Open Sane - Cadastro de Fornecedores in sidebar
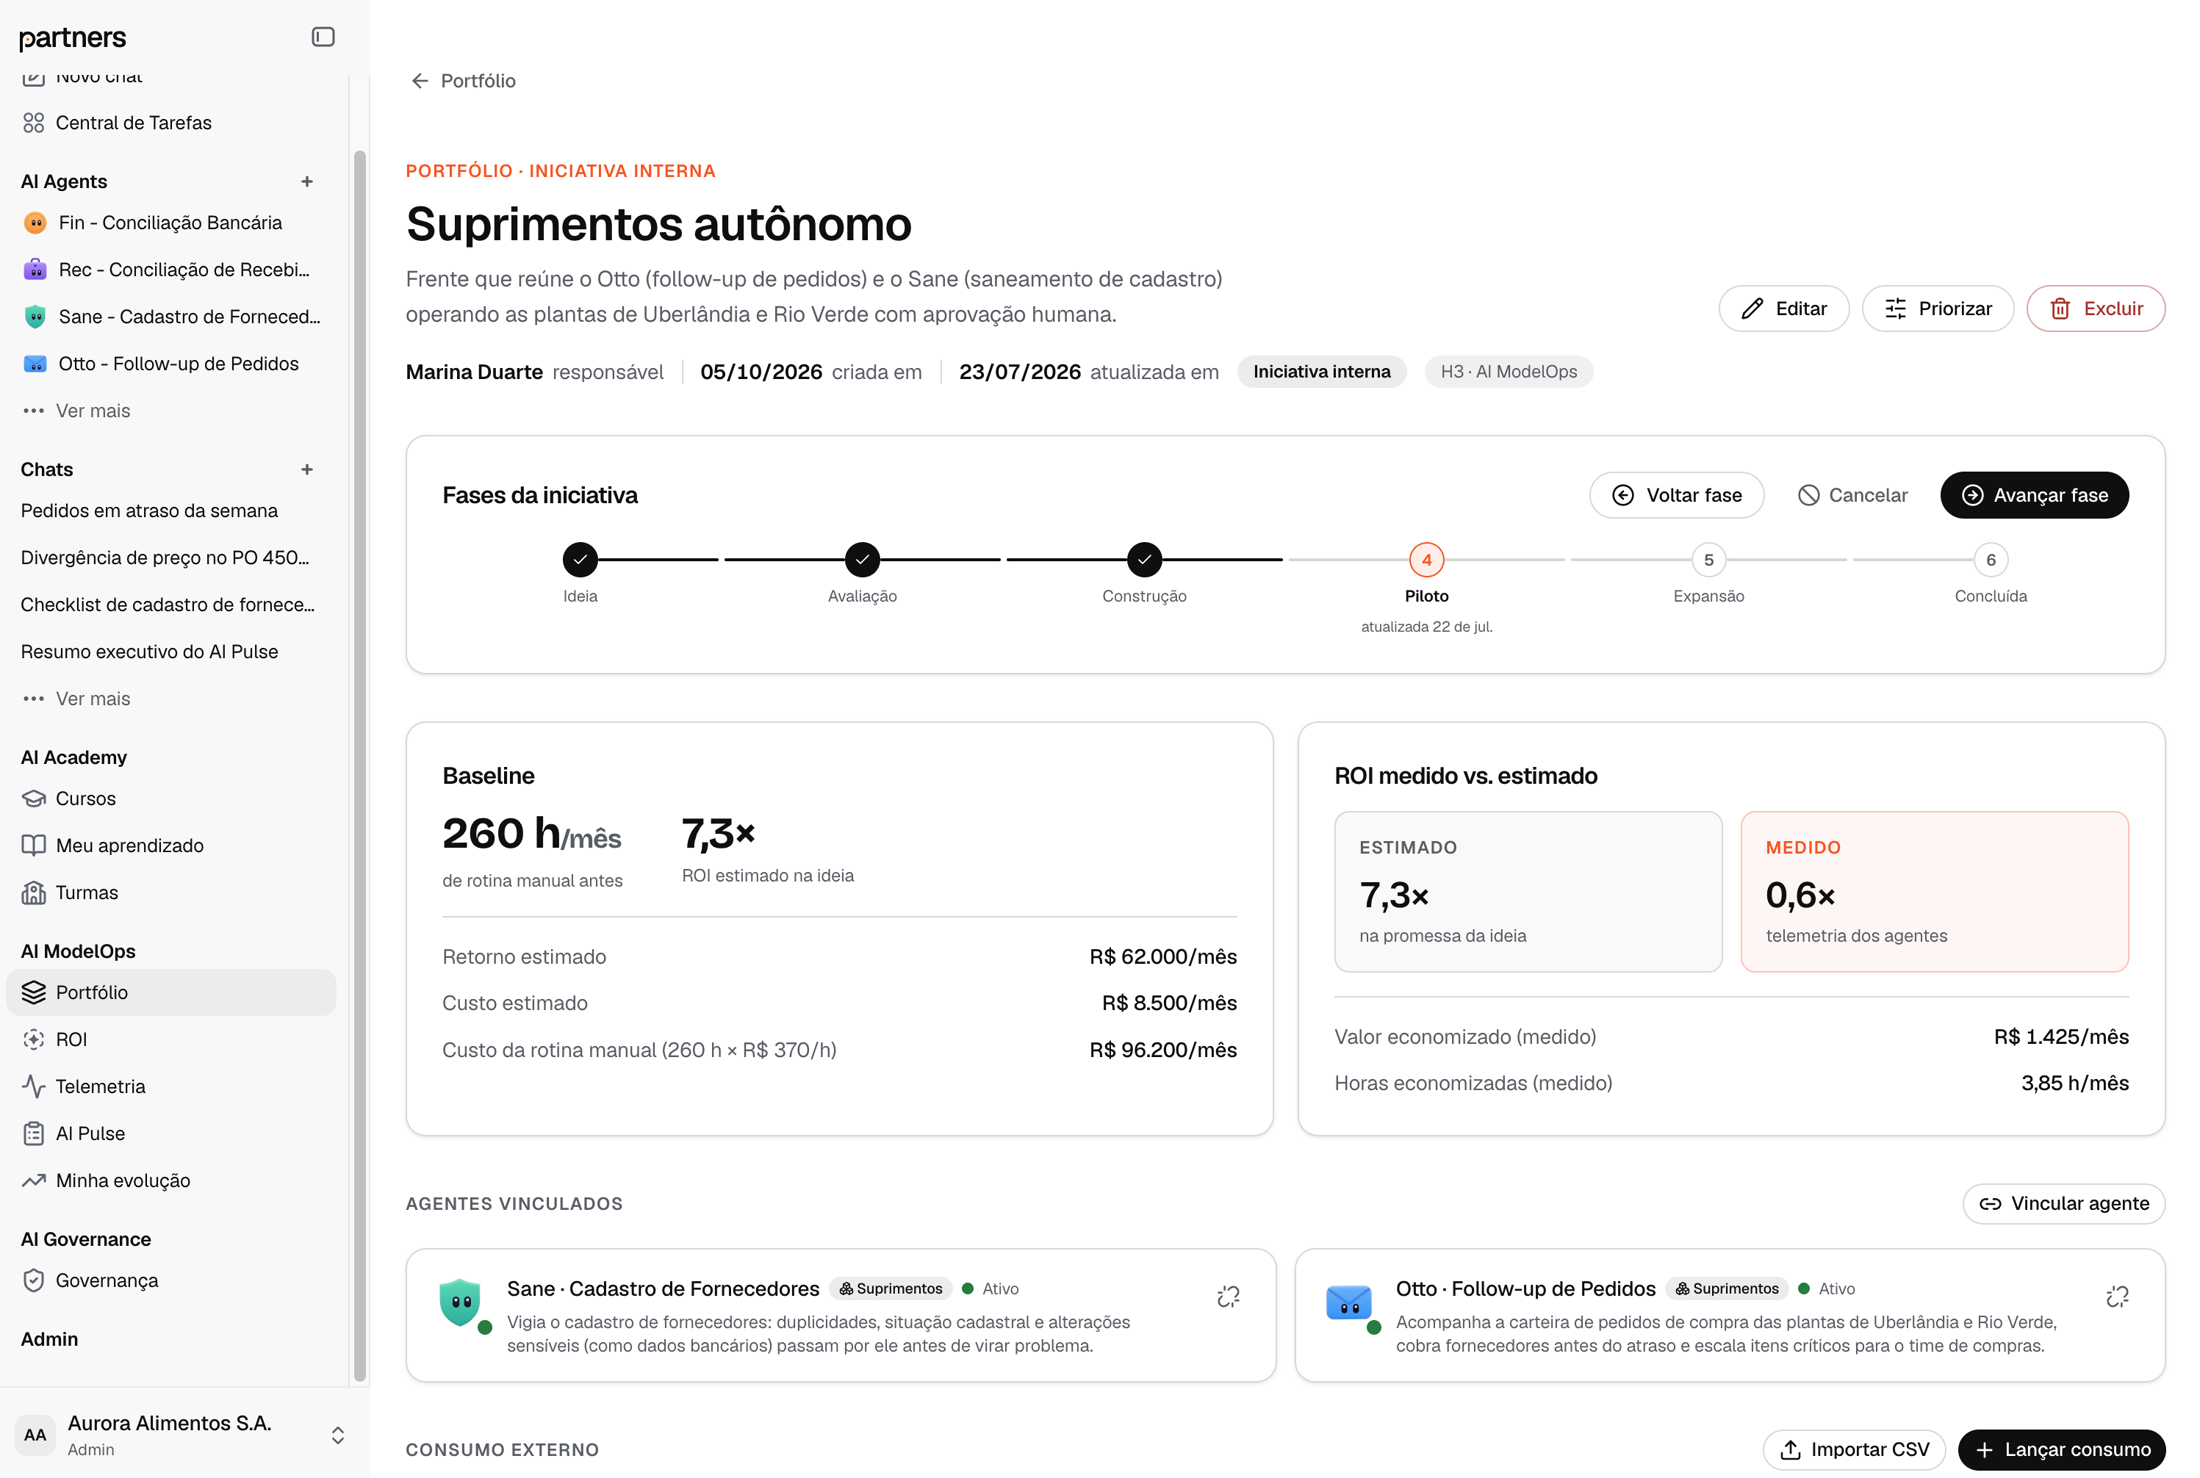This screenshot has width=2200, height=1478. (170, 317)
